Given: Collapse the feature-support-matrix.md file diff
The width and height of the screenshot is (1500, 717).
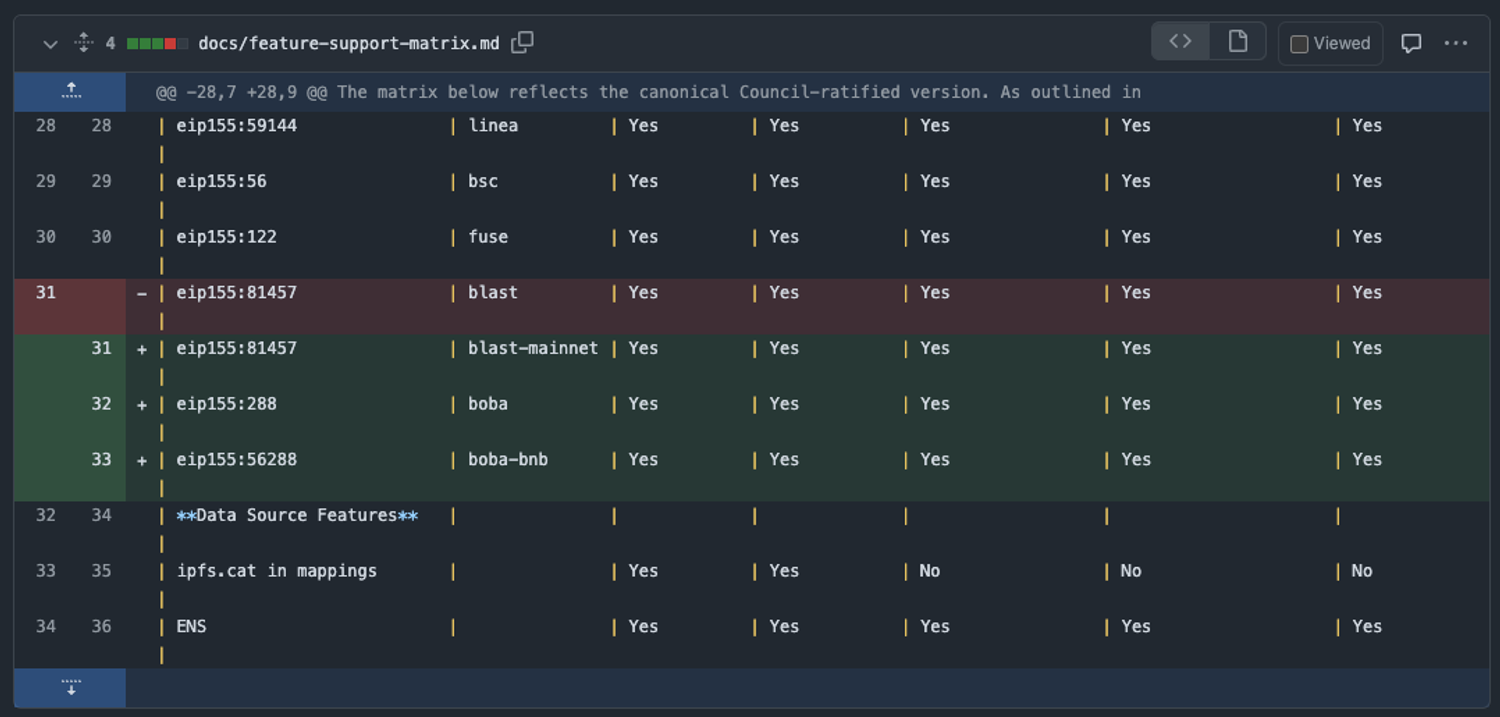Looking at the screenshot, I should coord(50,44).
